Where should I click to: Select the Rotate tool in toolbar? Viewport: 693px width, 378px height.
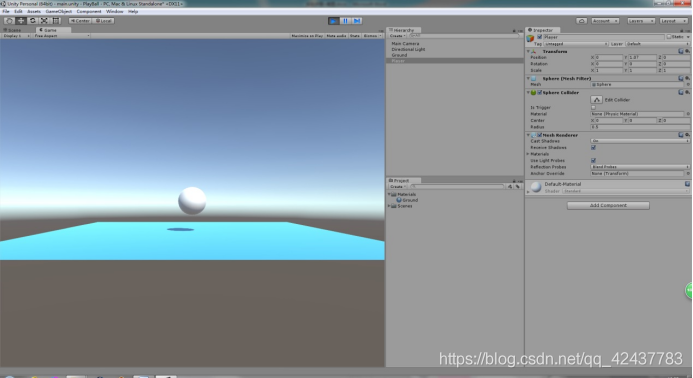tap(33, 21)
